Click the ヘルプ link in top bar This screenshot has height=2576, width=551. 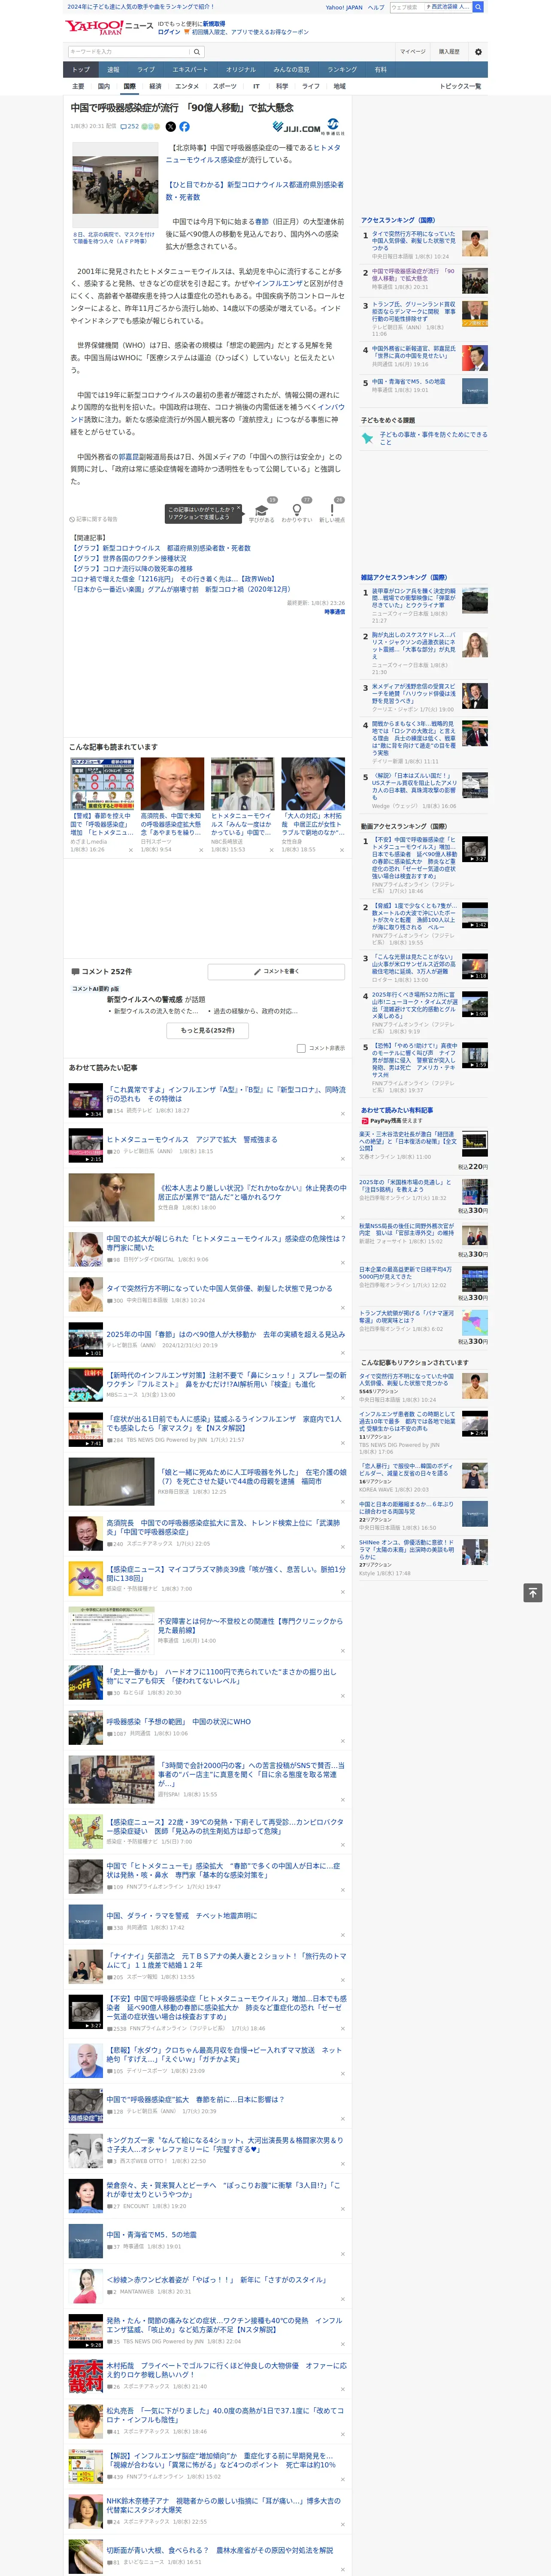pyautogui.click(x=375, y=7)
